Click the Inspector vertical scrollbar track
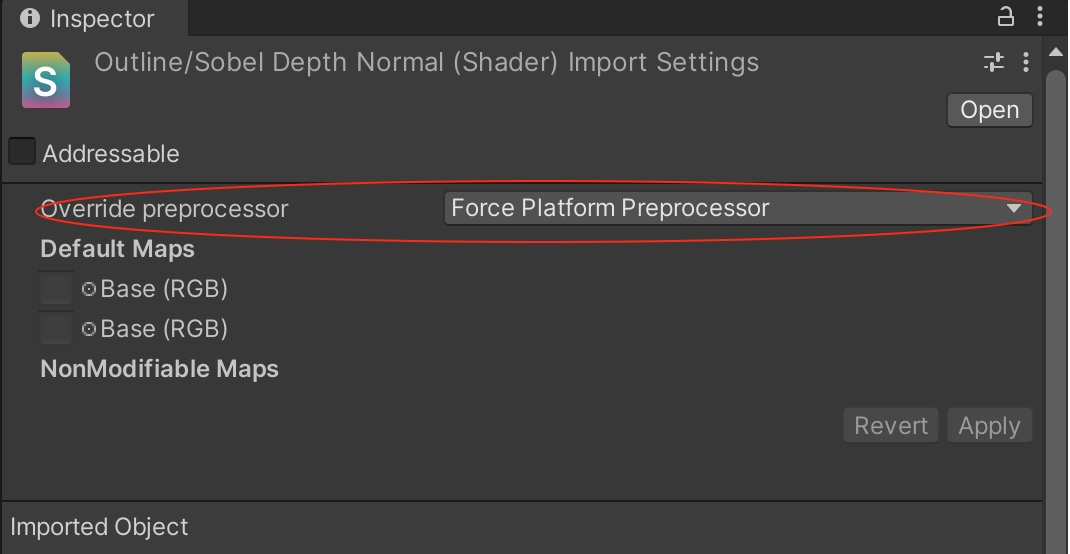 click(x=1056, y=300)
